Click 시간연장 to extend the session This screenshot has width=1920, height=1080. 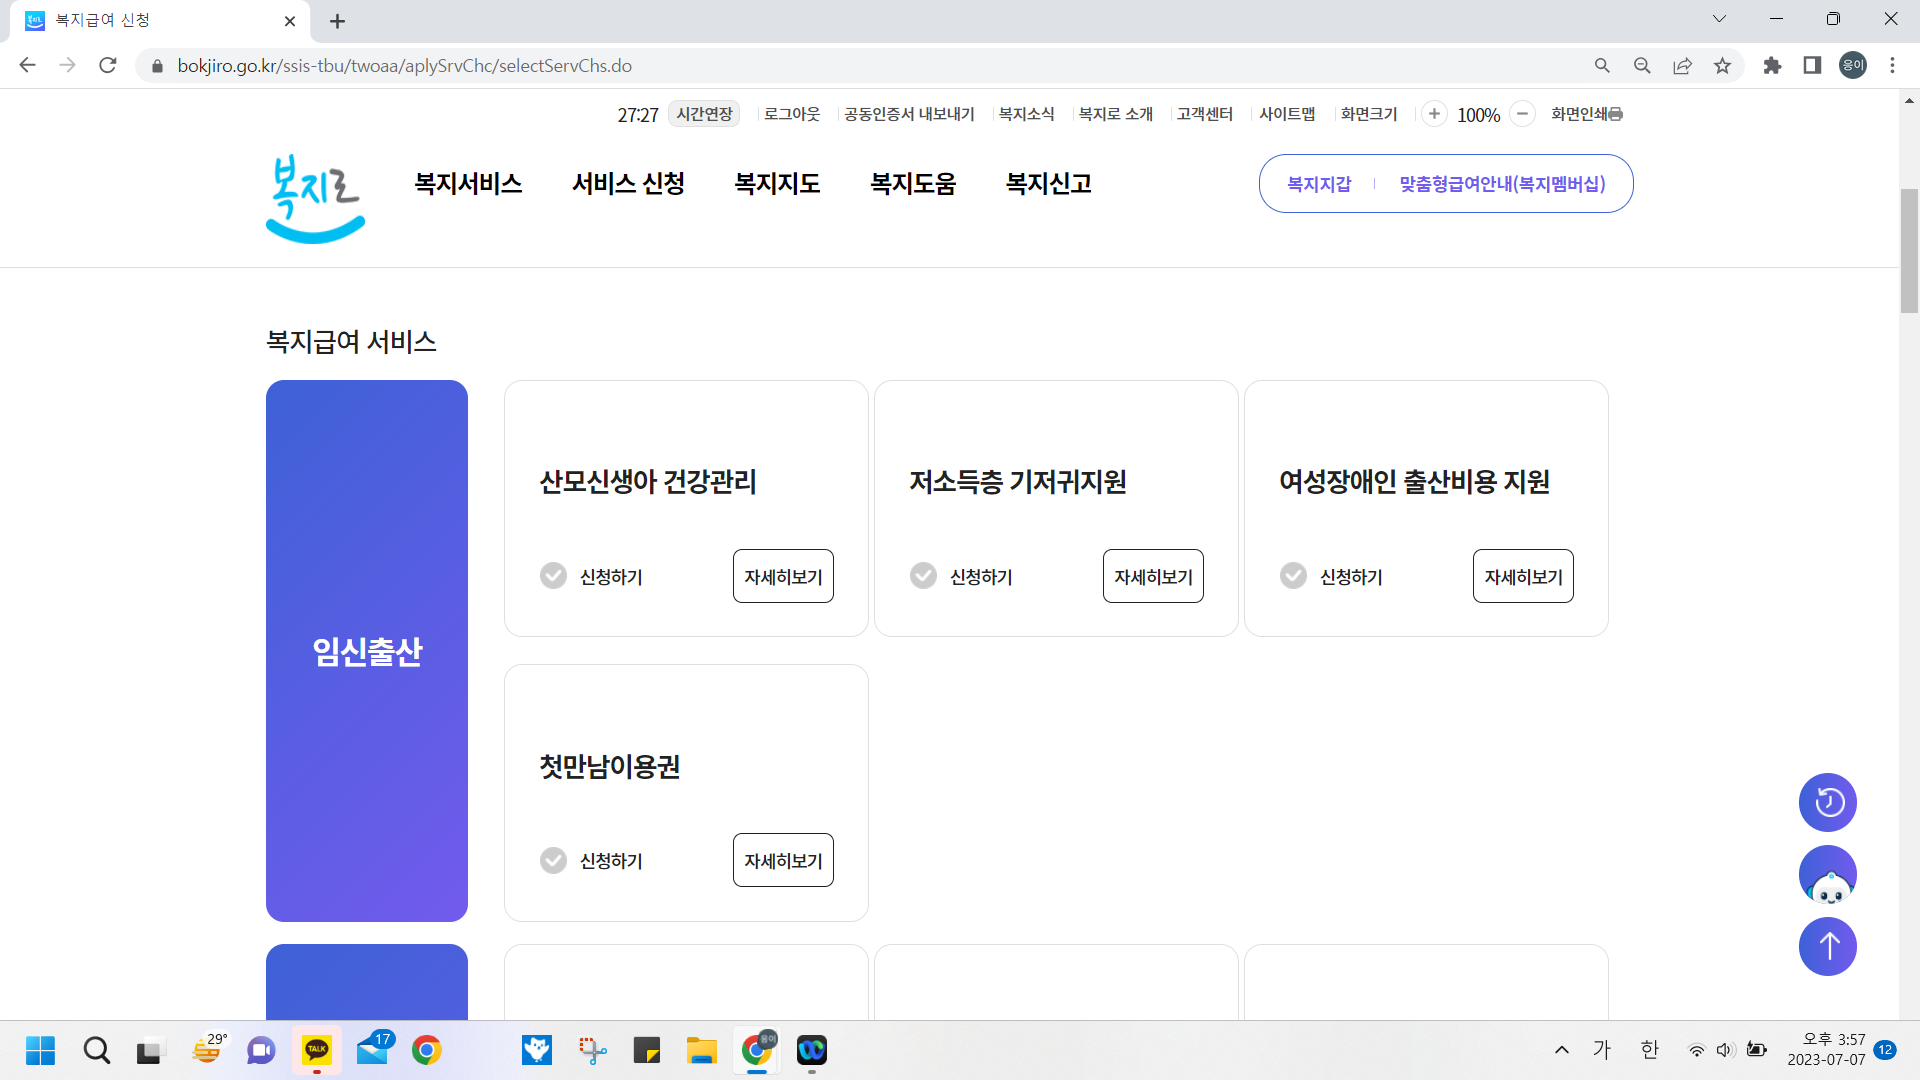[703, 114]
